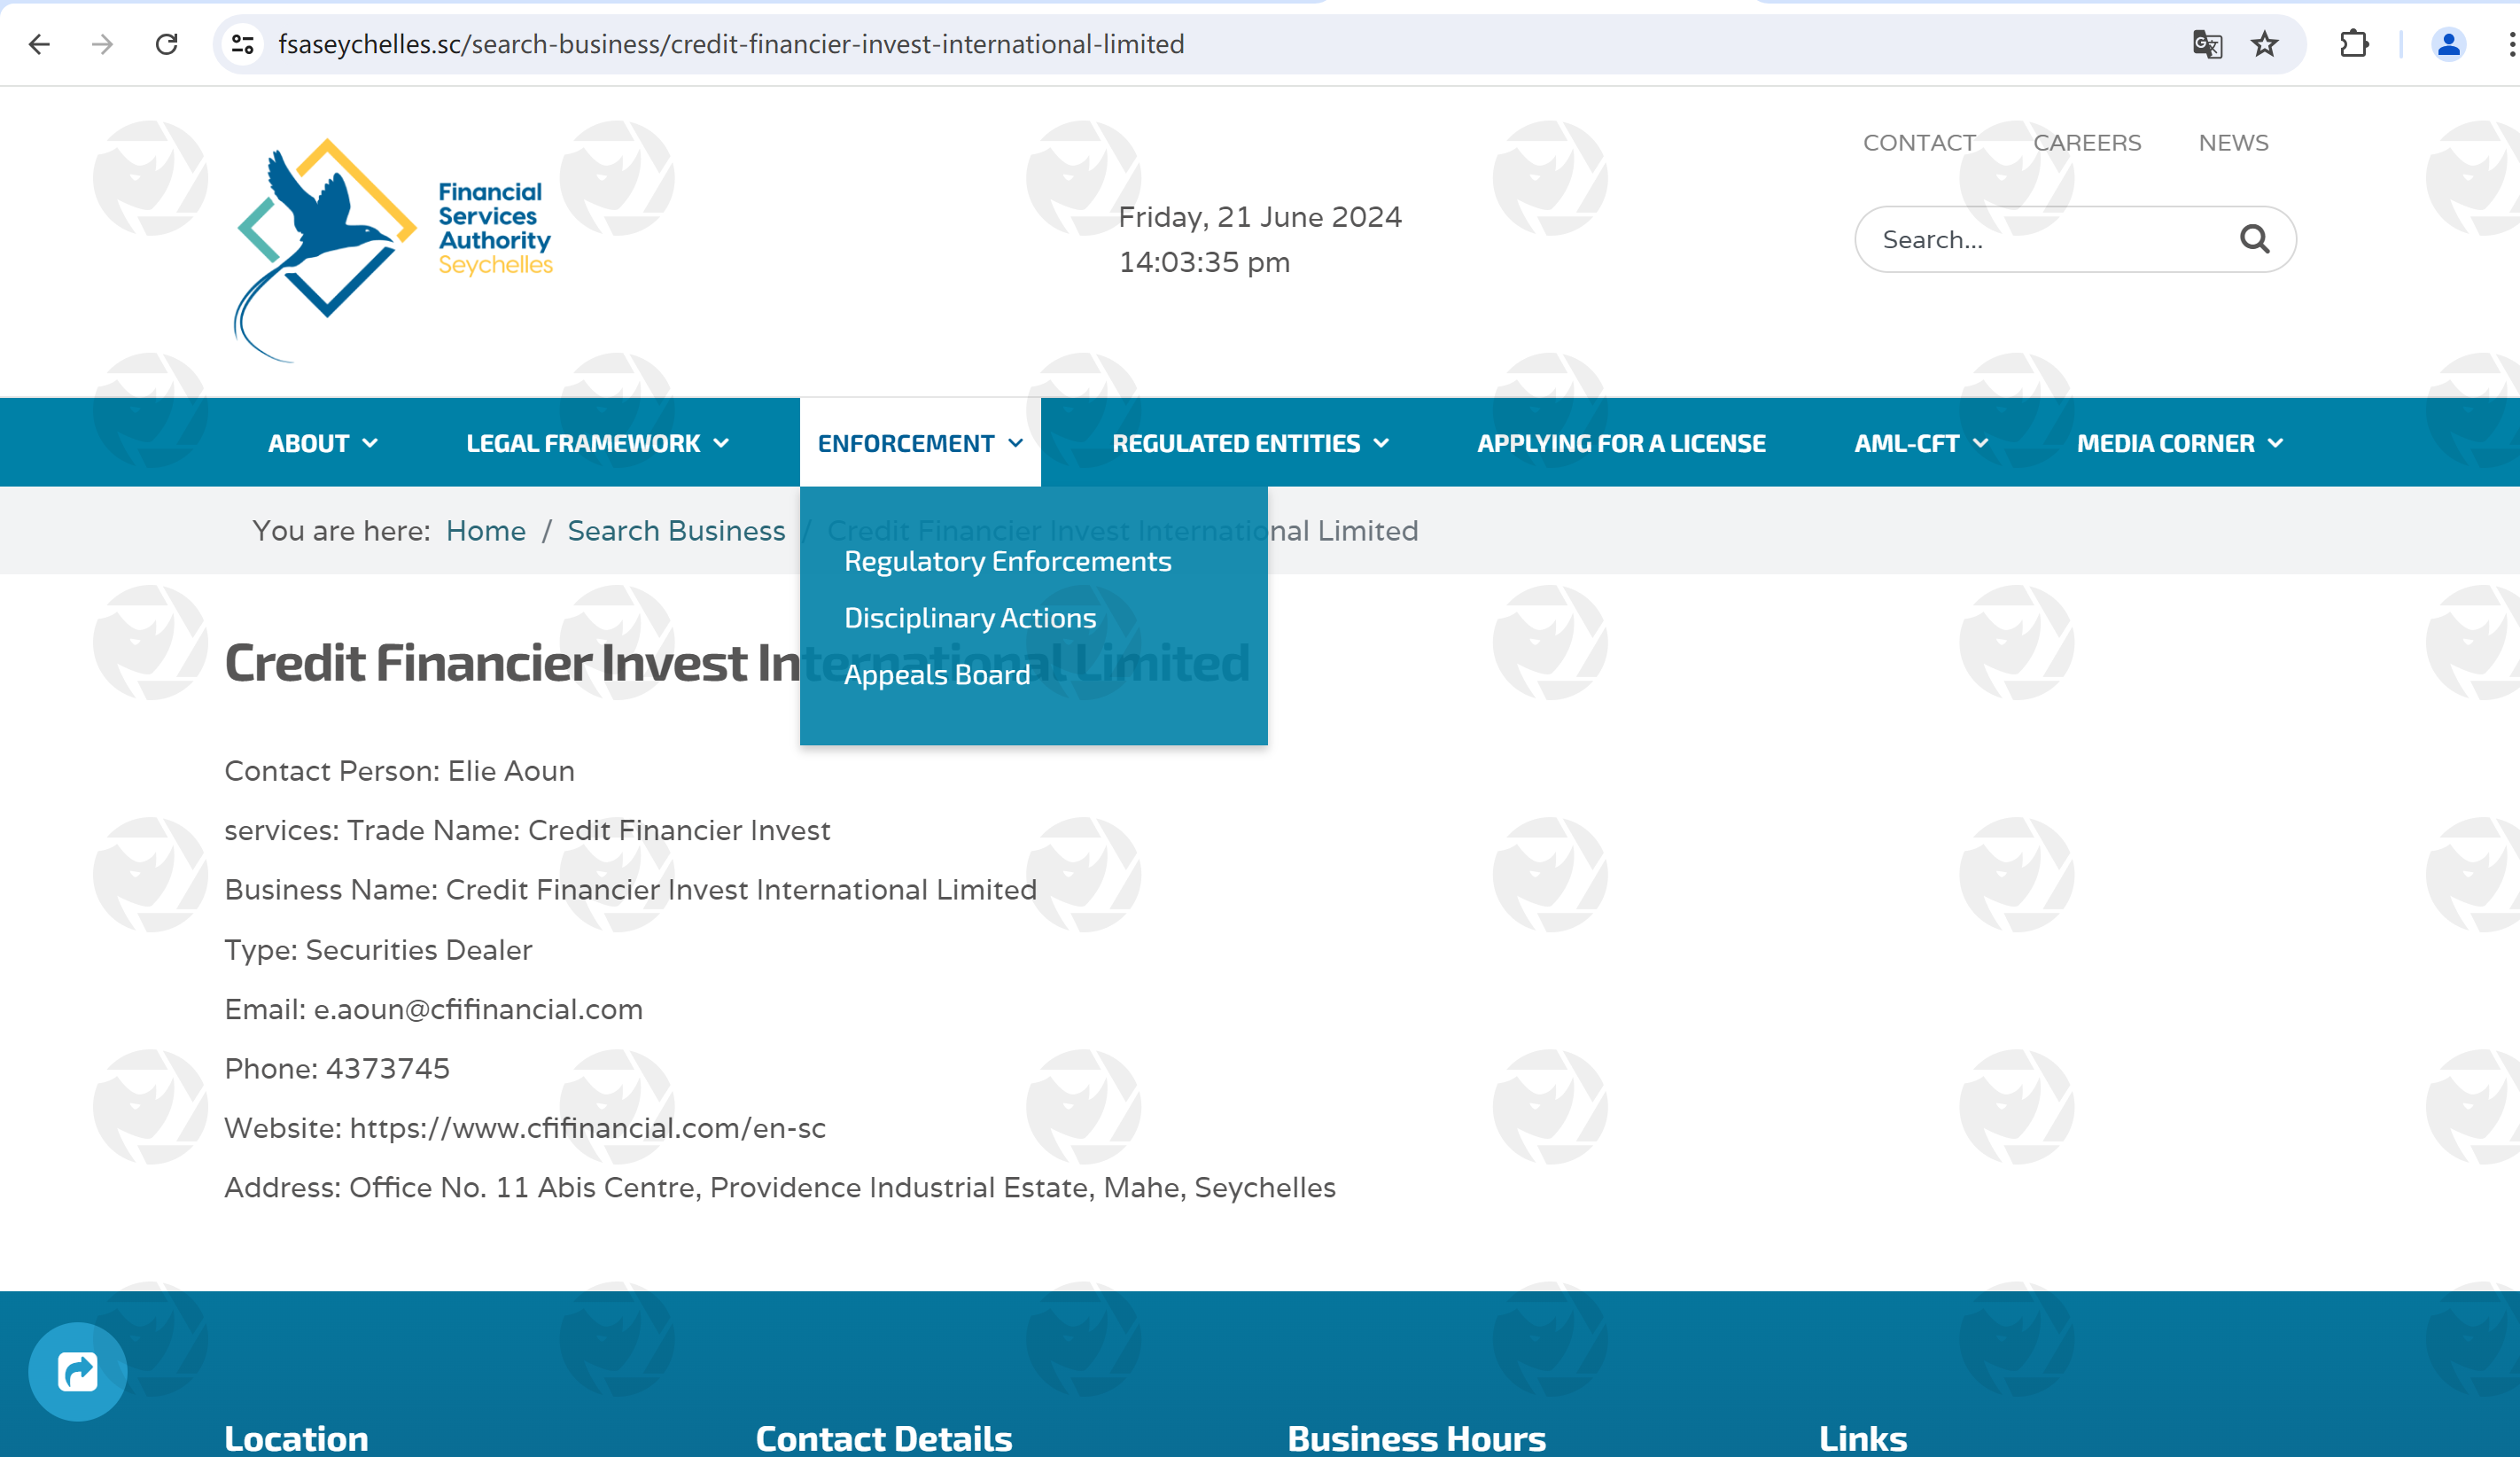Choose Appeals Board from Enforcement menu
The image size is (2520, 1457).
click(936, 675)
